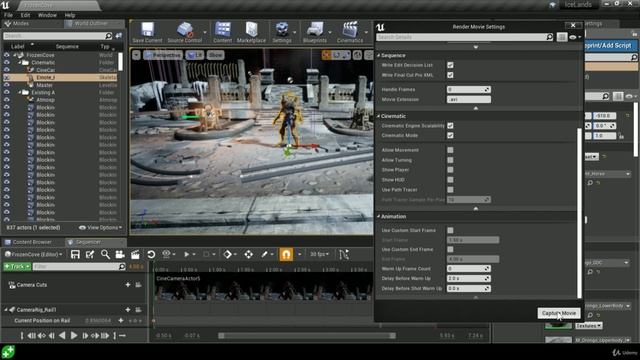Toggle the orange snapping magnet icon
Screen dimensions: 640x360
click(x=286, y=255)
